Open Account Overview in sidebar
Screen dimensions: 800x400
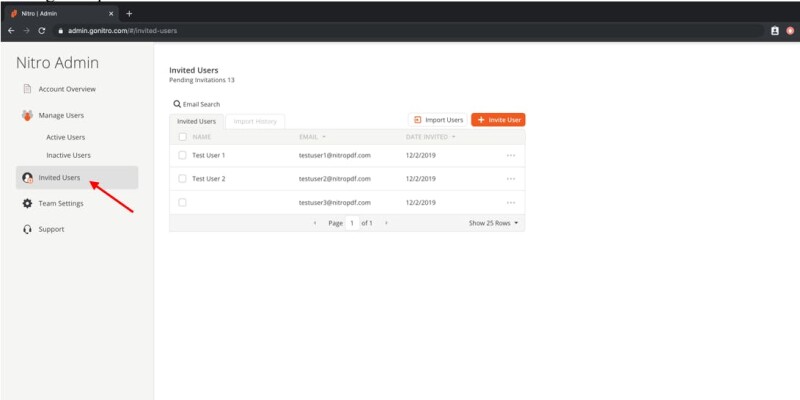pyautogui.click(x=67, y=89)
